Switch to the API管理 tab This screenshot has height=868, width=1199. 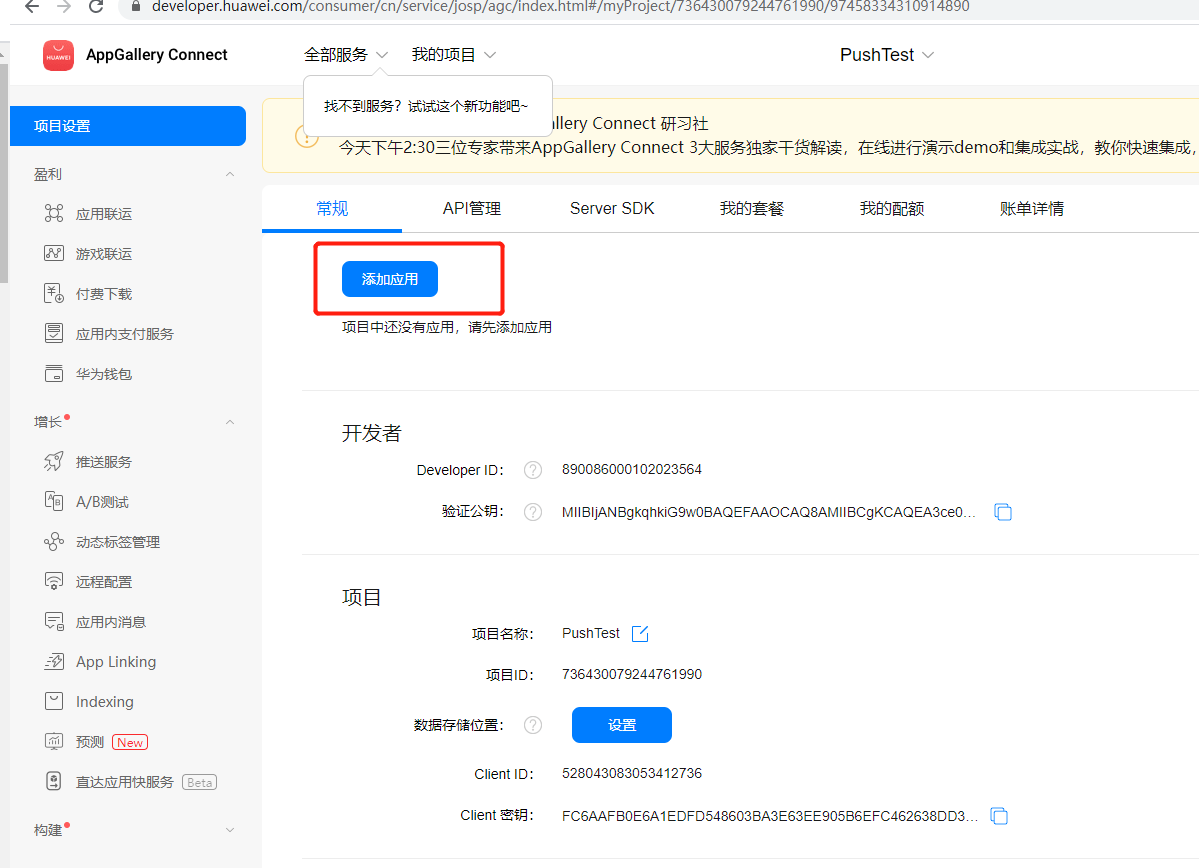(471, 209)
